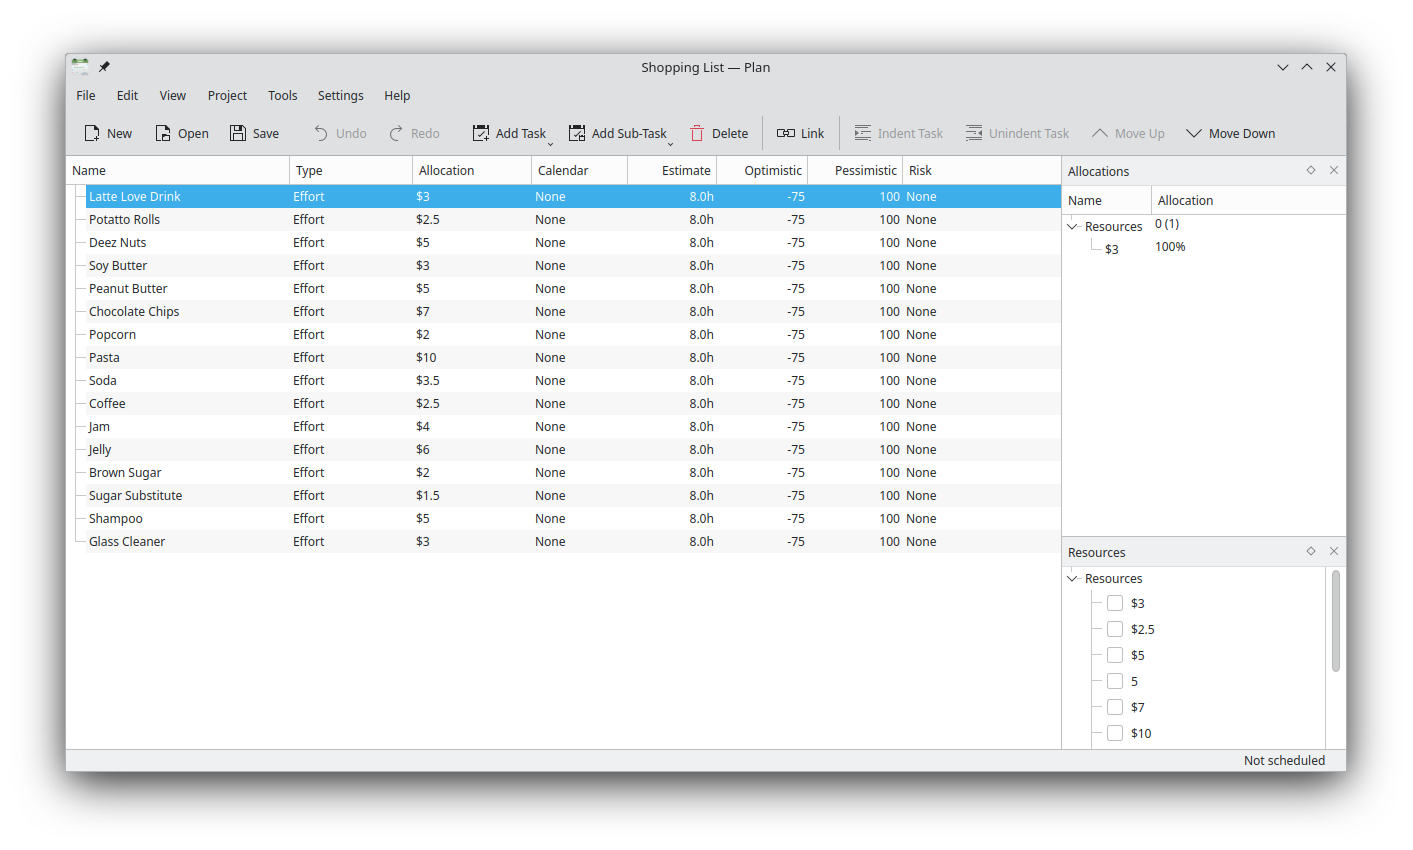The width and height of the screenshot is (1413, 850).
Task: Click the Add Task icon
Action: point(481,133)
